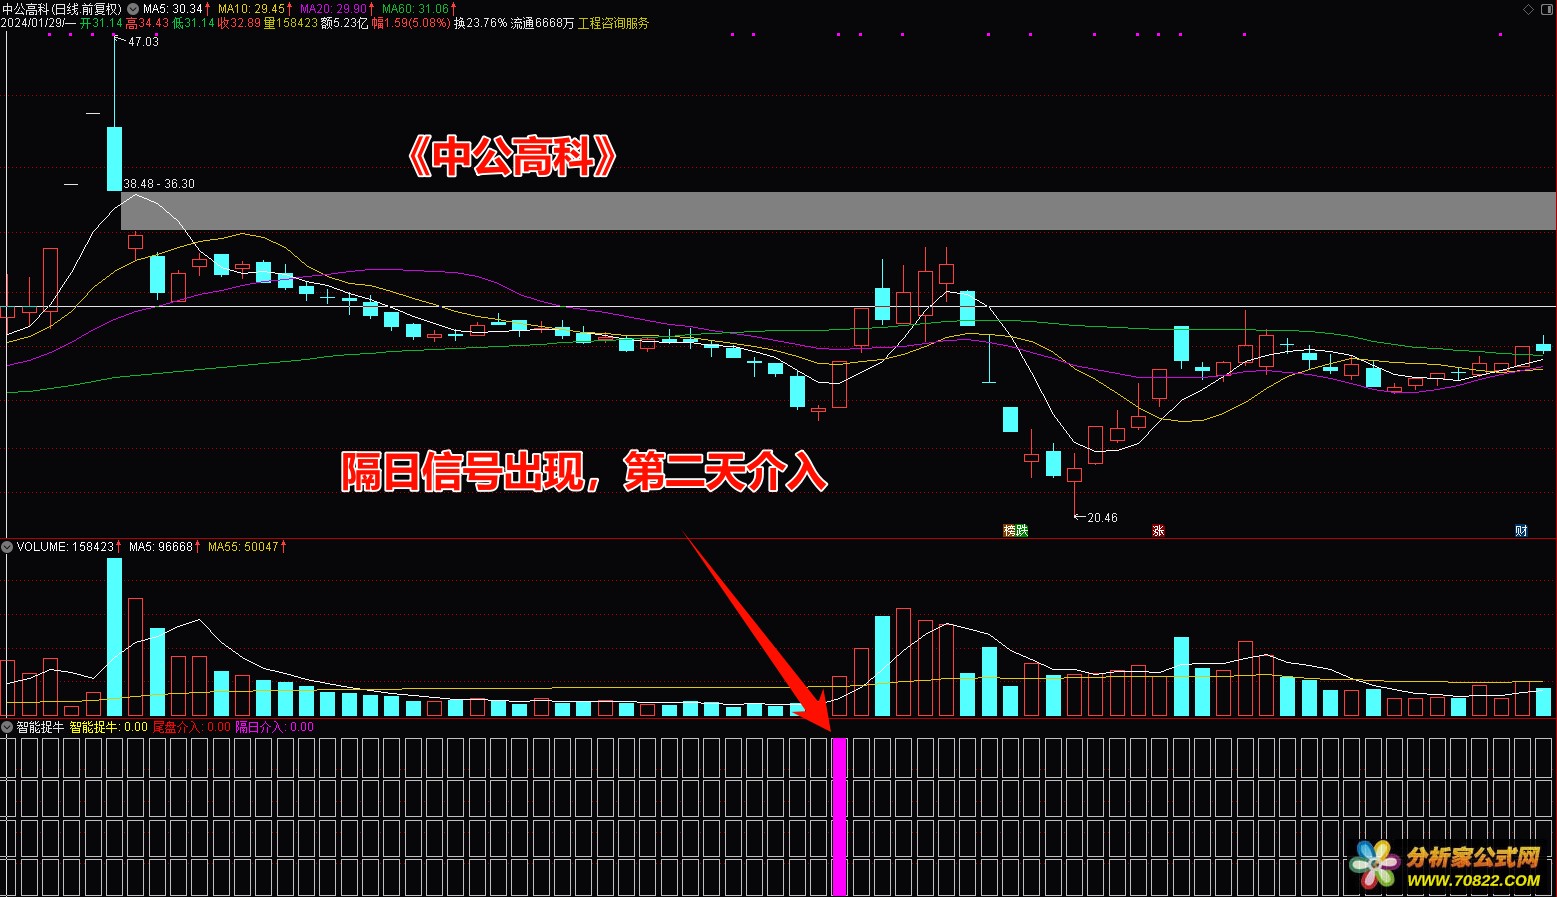Open the dropdown arrow beside 中公高科 chart title

tap(133, 9)
